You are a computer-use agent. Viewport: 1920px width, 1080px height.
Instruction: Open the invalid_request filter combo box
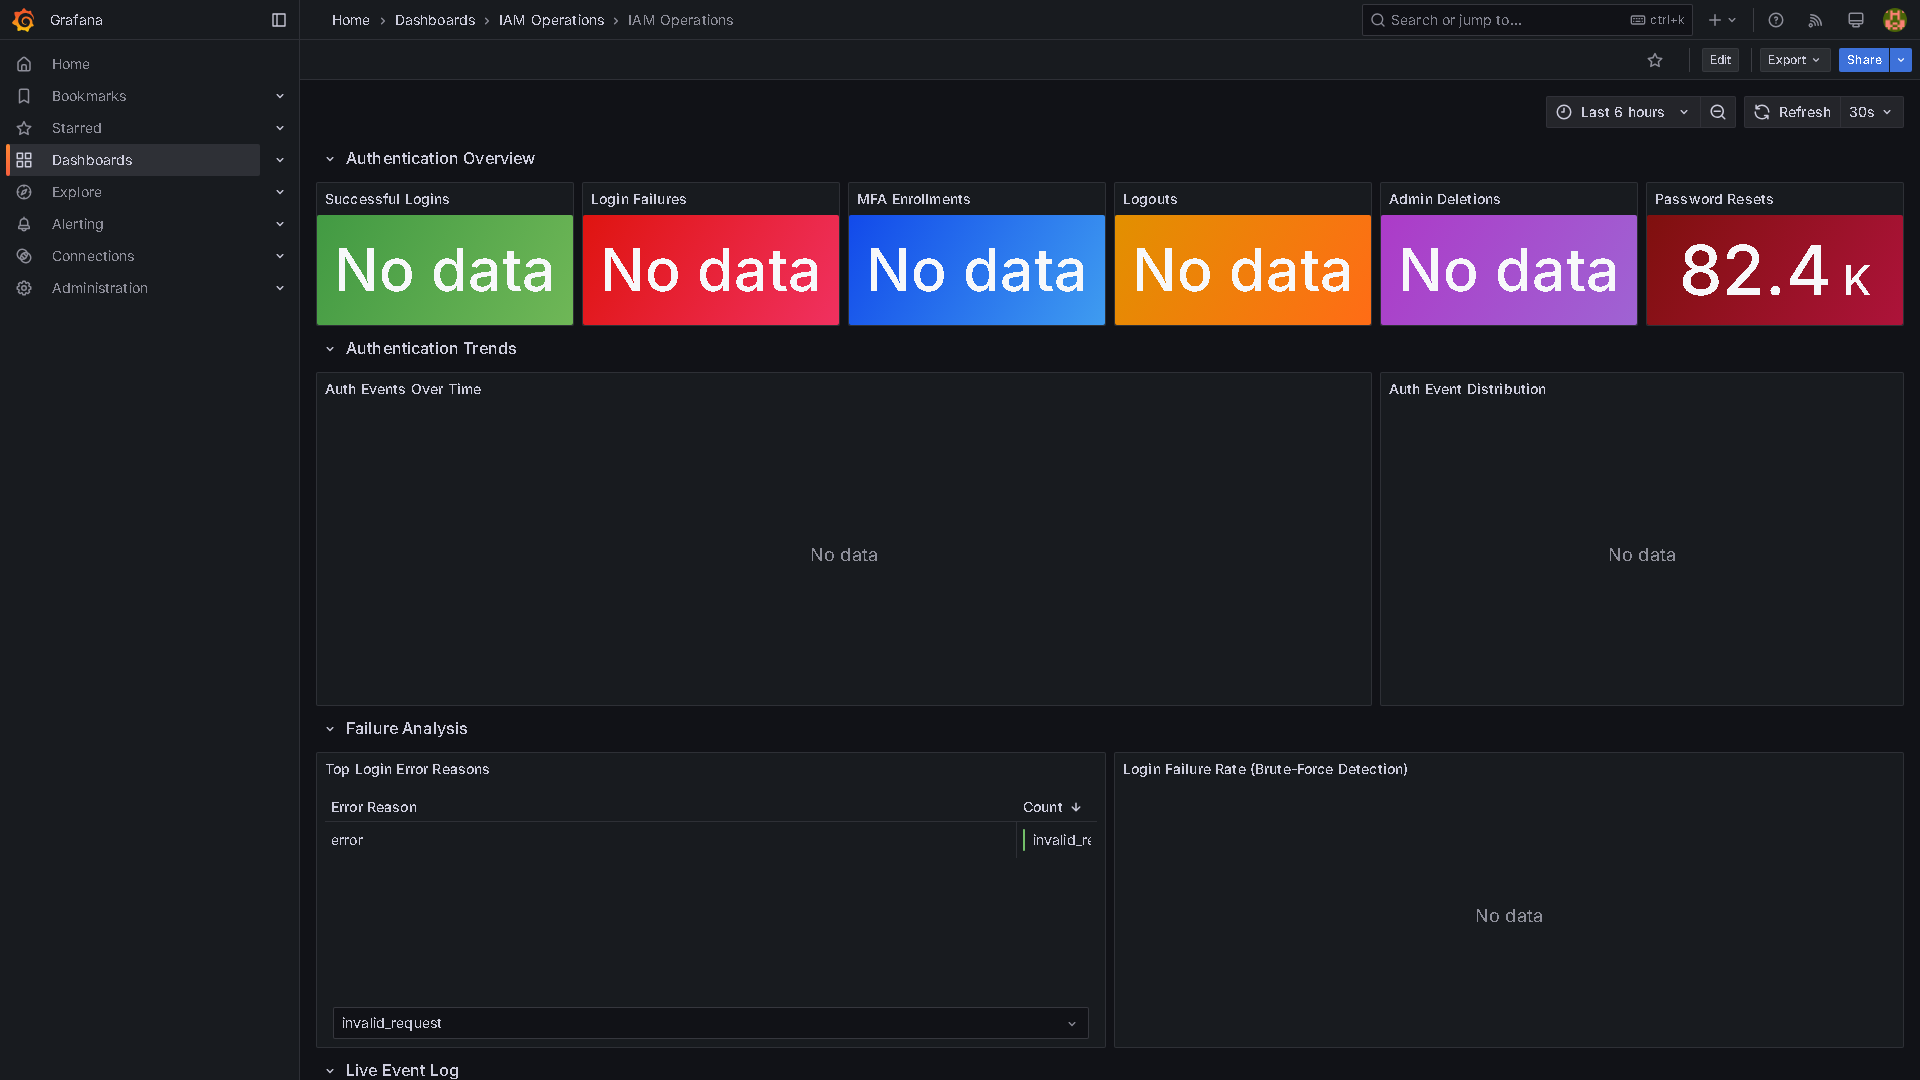710,1023
